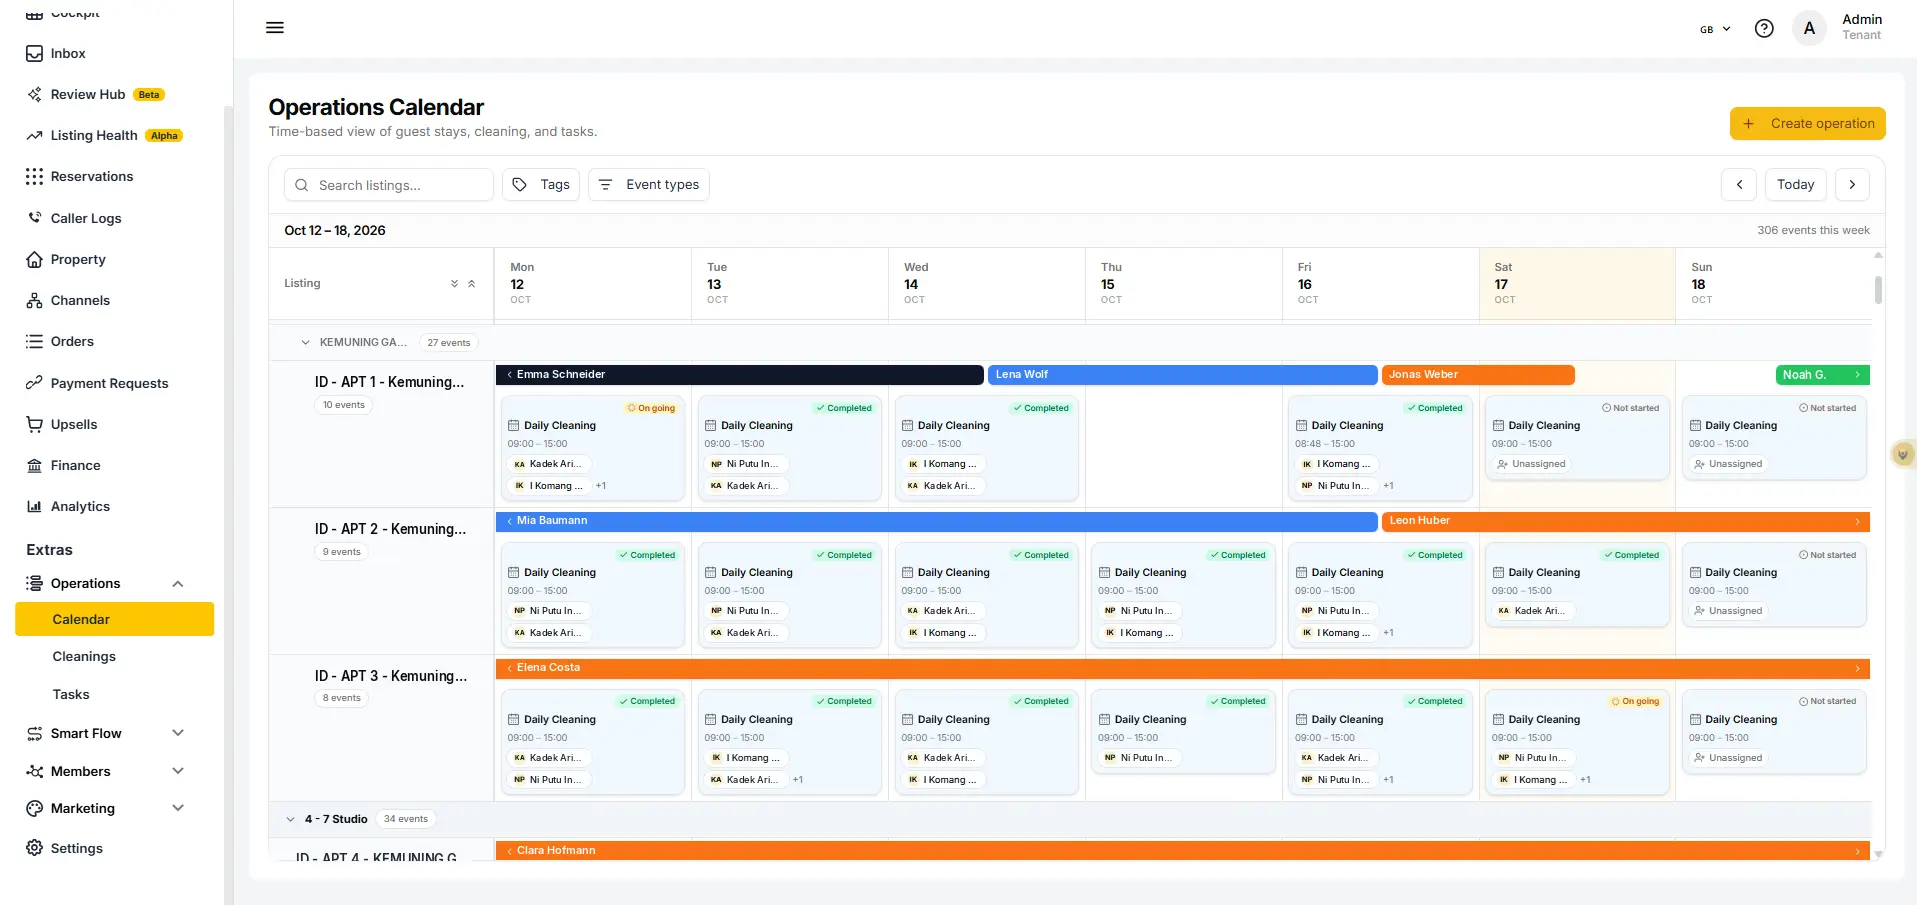This screenshot has height=905, width=1917.
Task: Collapse the KEMUNING GA... group chevron
Action: click(305, 342)
